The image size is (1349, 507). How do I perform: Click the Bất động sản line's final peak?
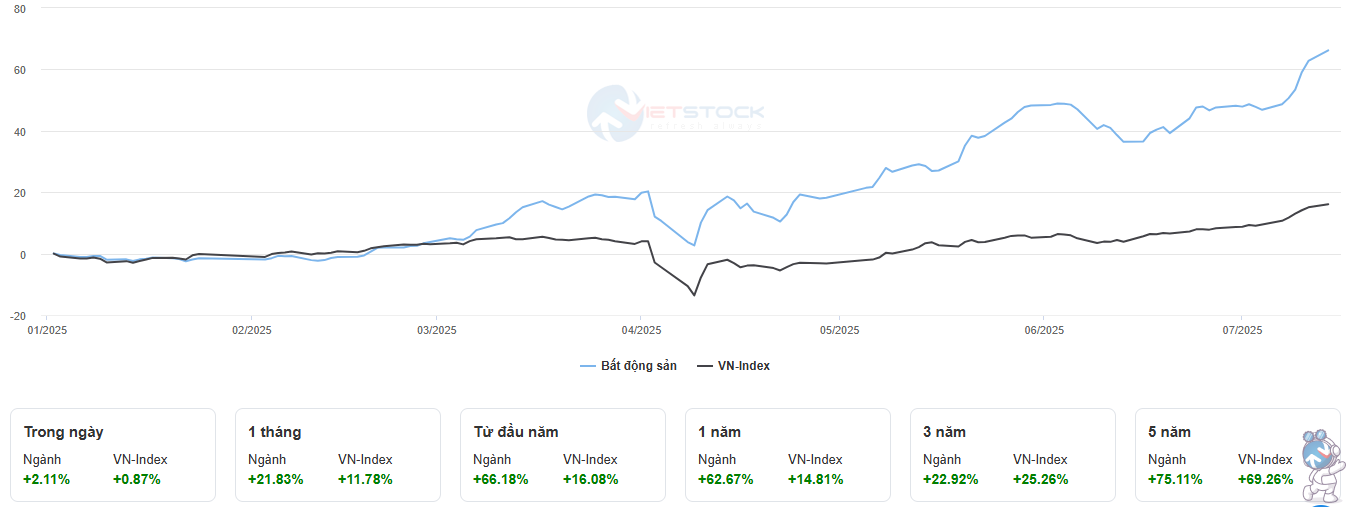click(x=1328, y=50)
